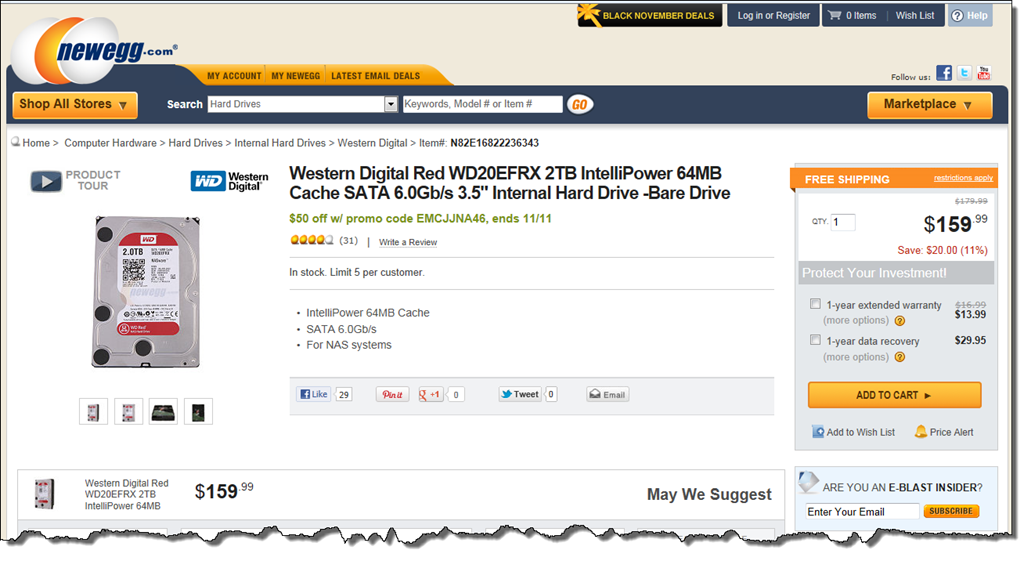Click the promo code EMCJJNA46 text
The height and width of the screenshot is (561, 1024).
coord(451,219)
